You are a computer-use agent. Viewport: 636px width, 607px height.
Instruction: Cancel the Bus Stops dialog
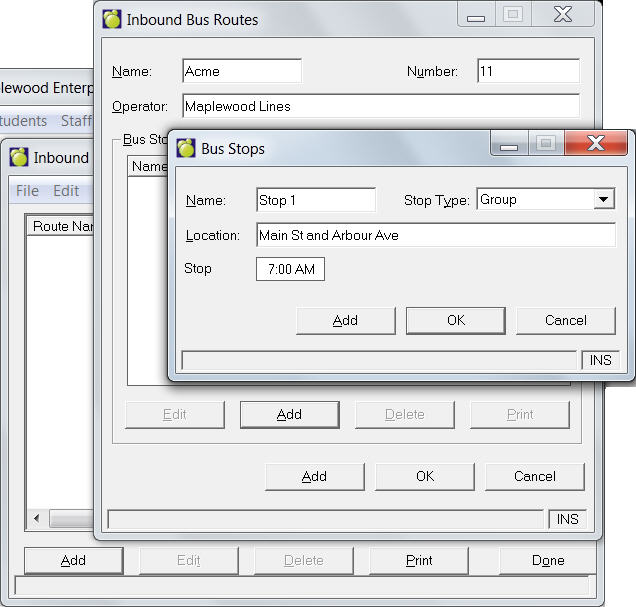[x=565, y=320]
